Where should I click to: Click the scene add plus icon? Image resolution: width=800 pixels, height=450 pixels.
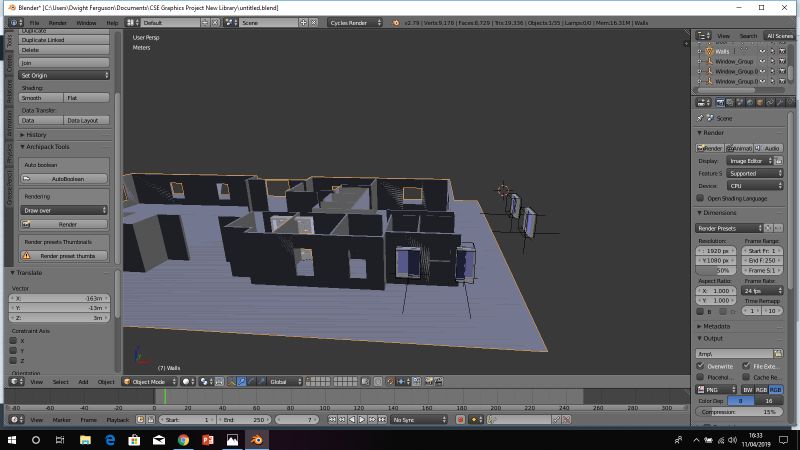click(x=304, y=22)
